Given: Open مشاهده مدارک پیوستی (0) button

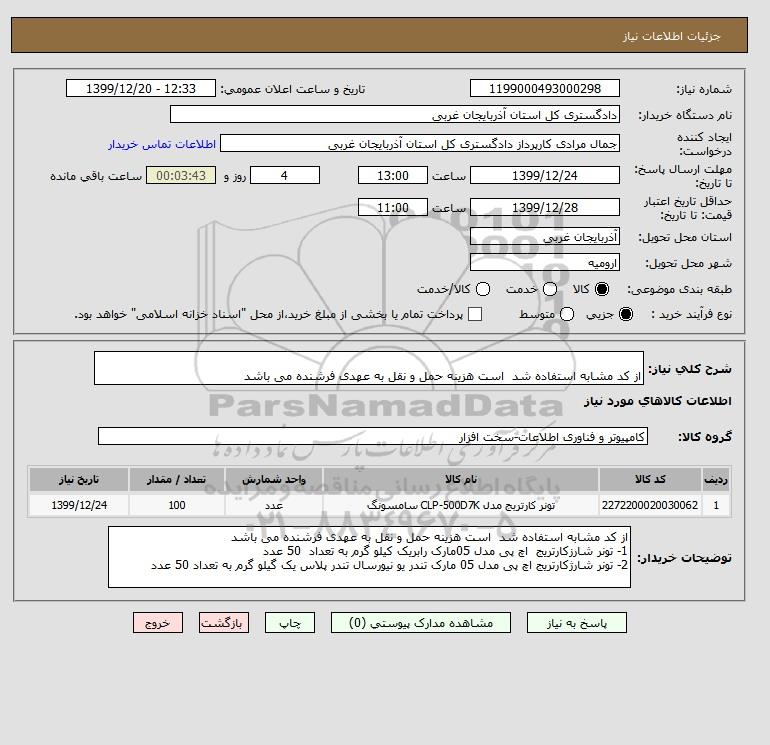Looking at the screenshot, I should 421,623.
